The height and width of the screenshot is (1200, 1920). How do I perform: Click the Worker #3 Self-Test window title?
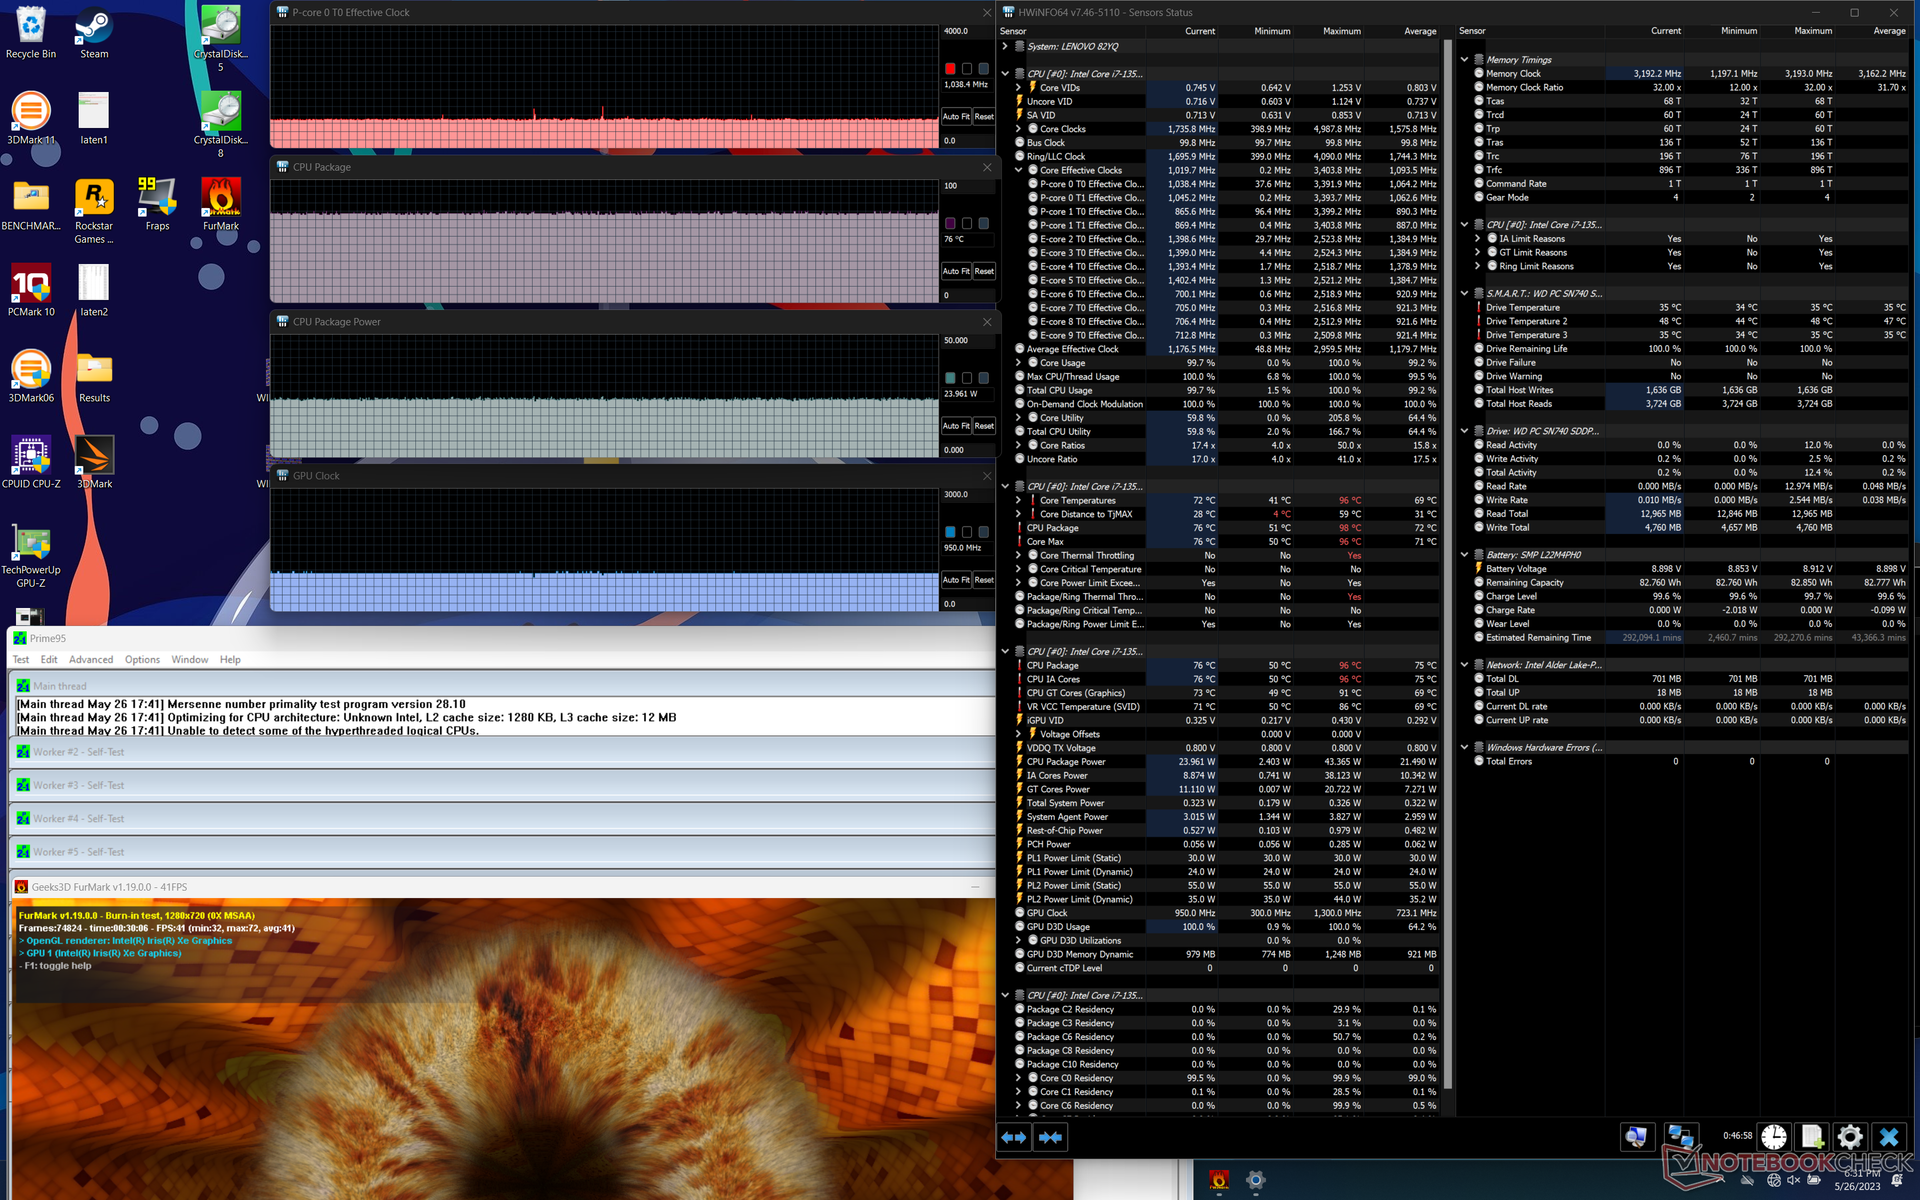78,785
